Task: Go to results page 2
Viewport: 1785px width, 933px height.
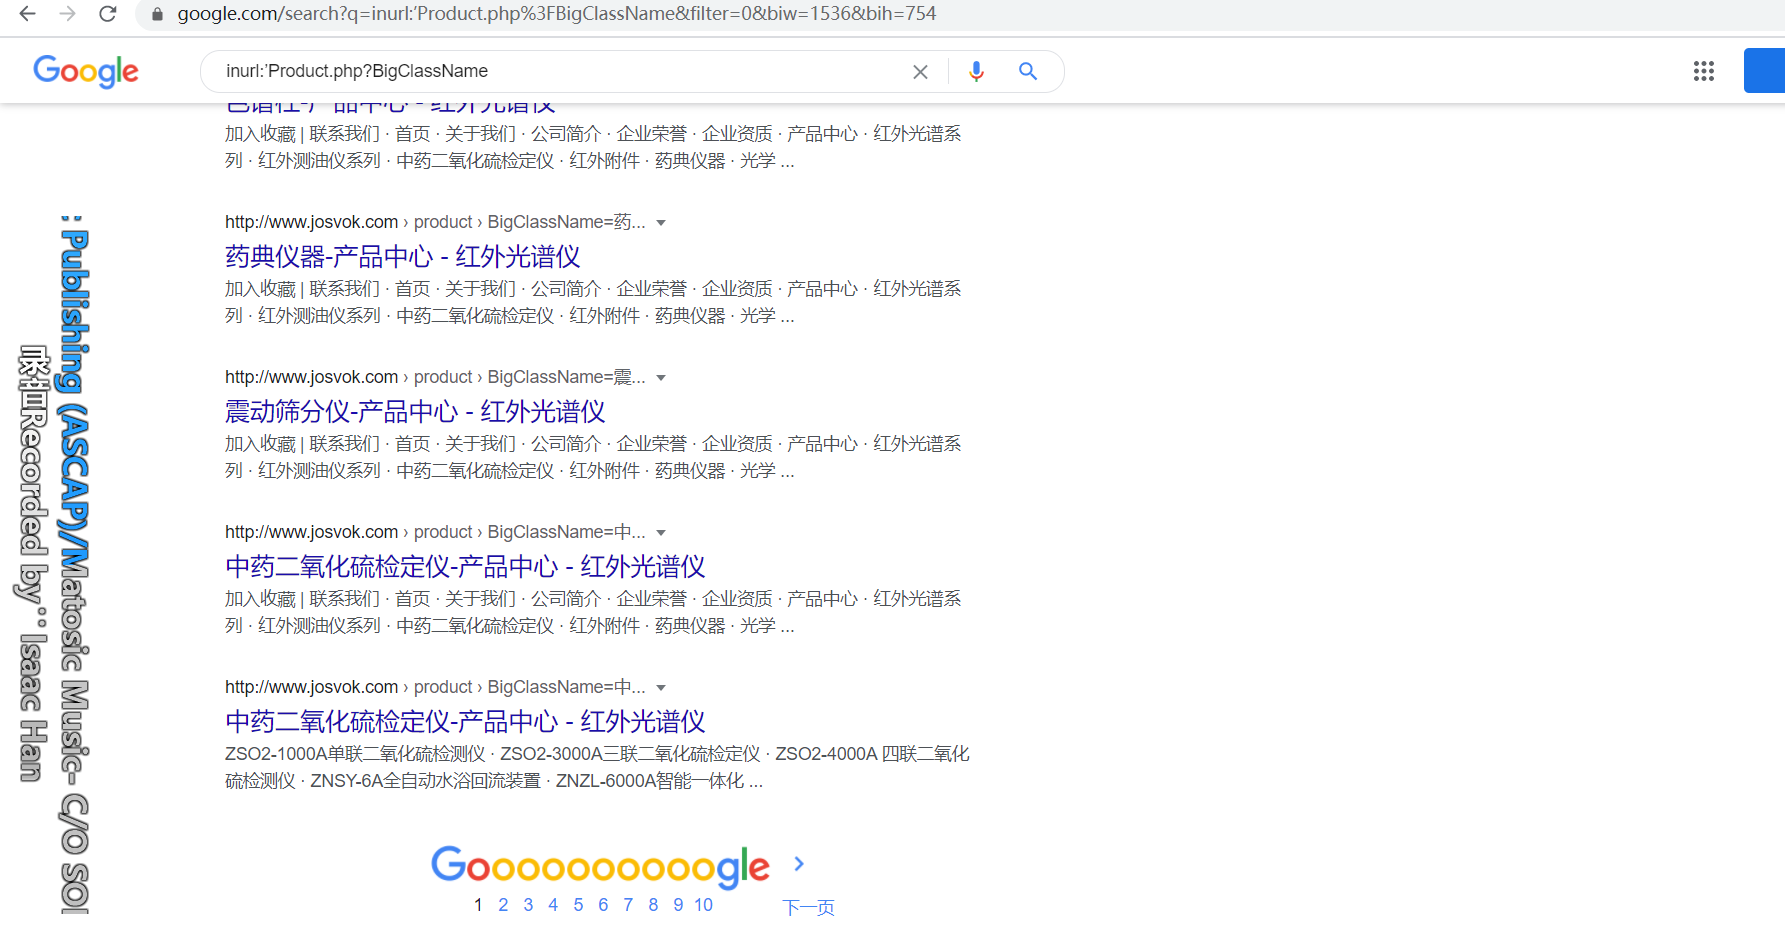Action: (x=503, y=905)
